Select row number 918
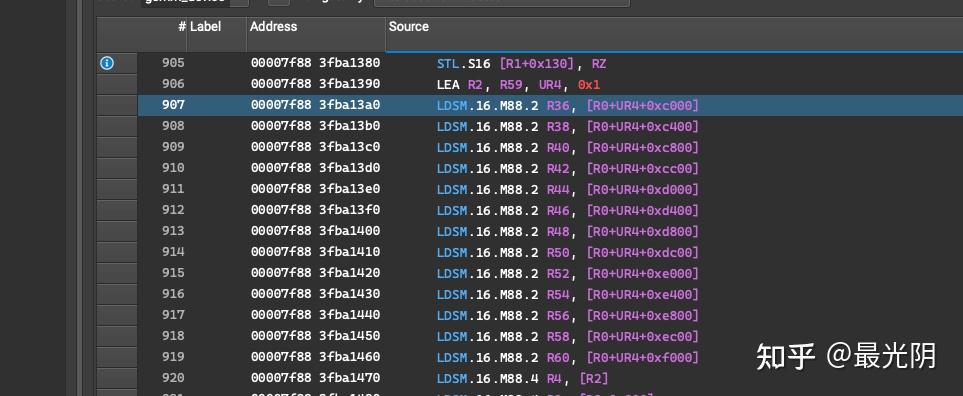 click(173, 336)
